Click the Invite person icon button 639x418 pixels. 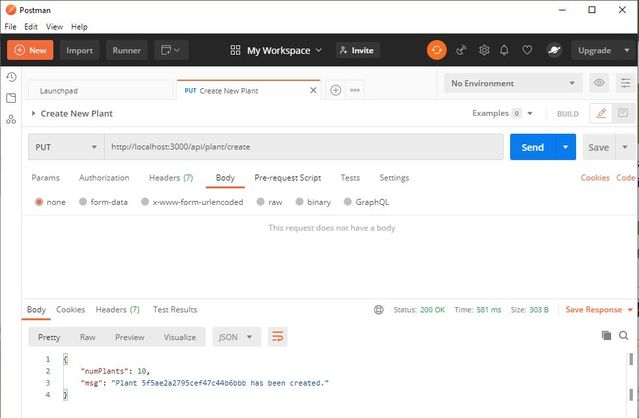tap(358, 50)
